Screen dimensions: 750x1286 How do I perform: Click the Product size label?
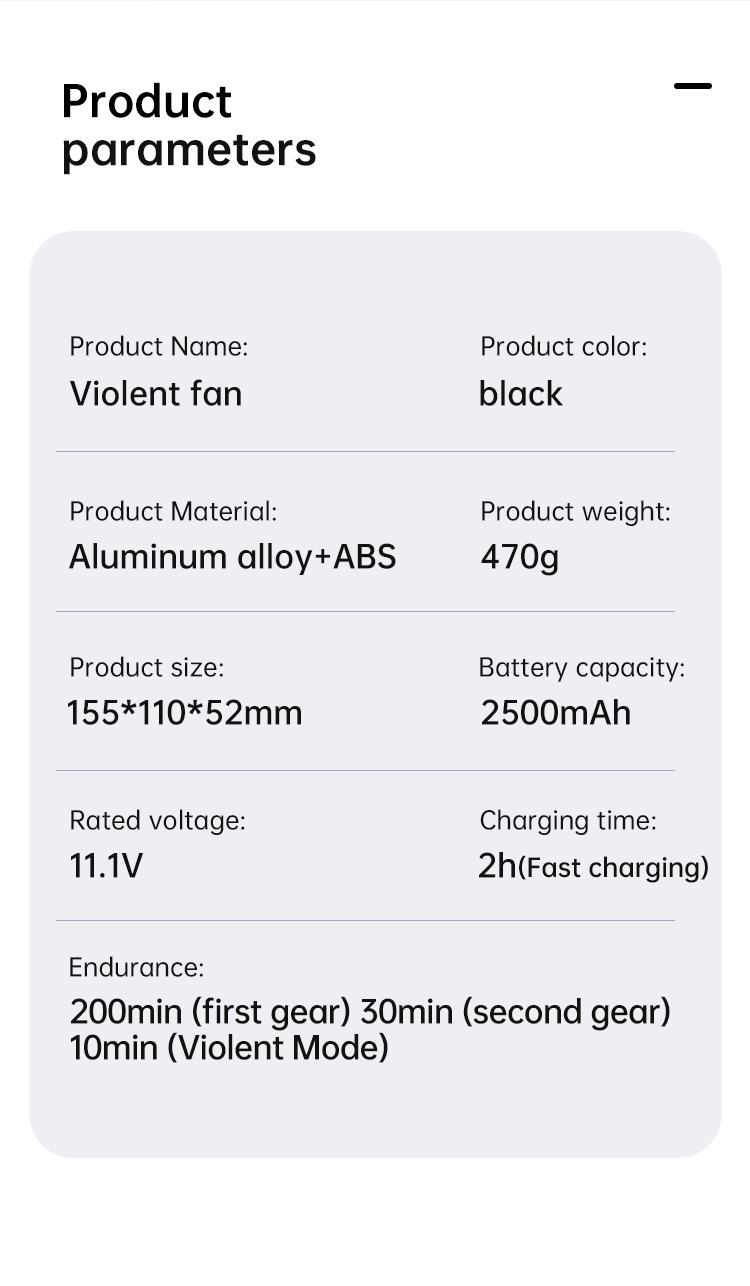(x=146, y=667)
